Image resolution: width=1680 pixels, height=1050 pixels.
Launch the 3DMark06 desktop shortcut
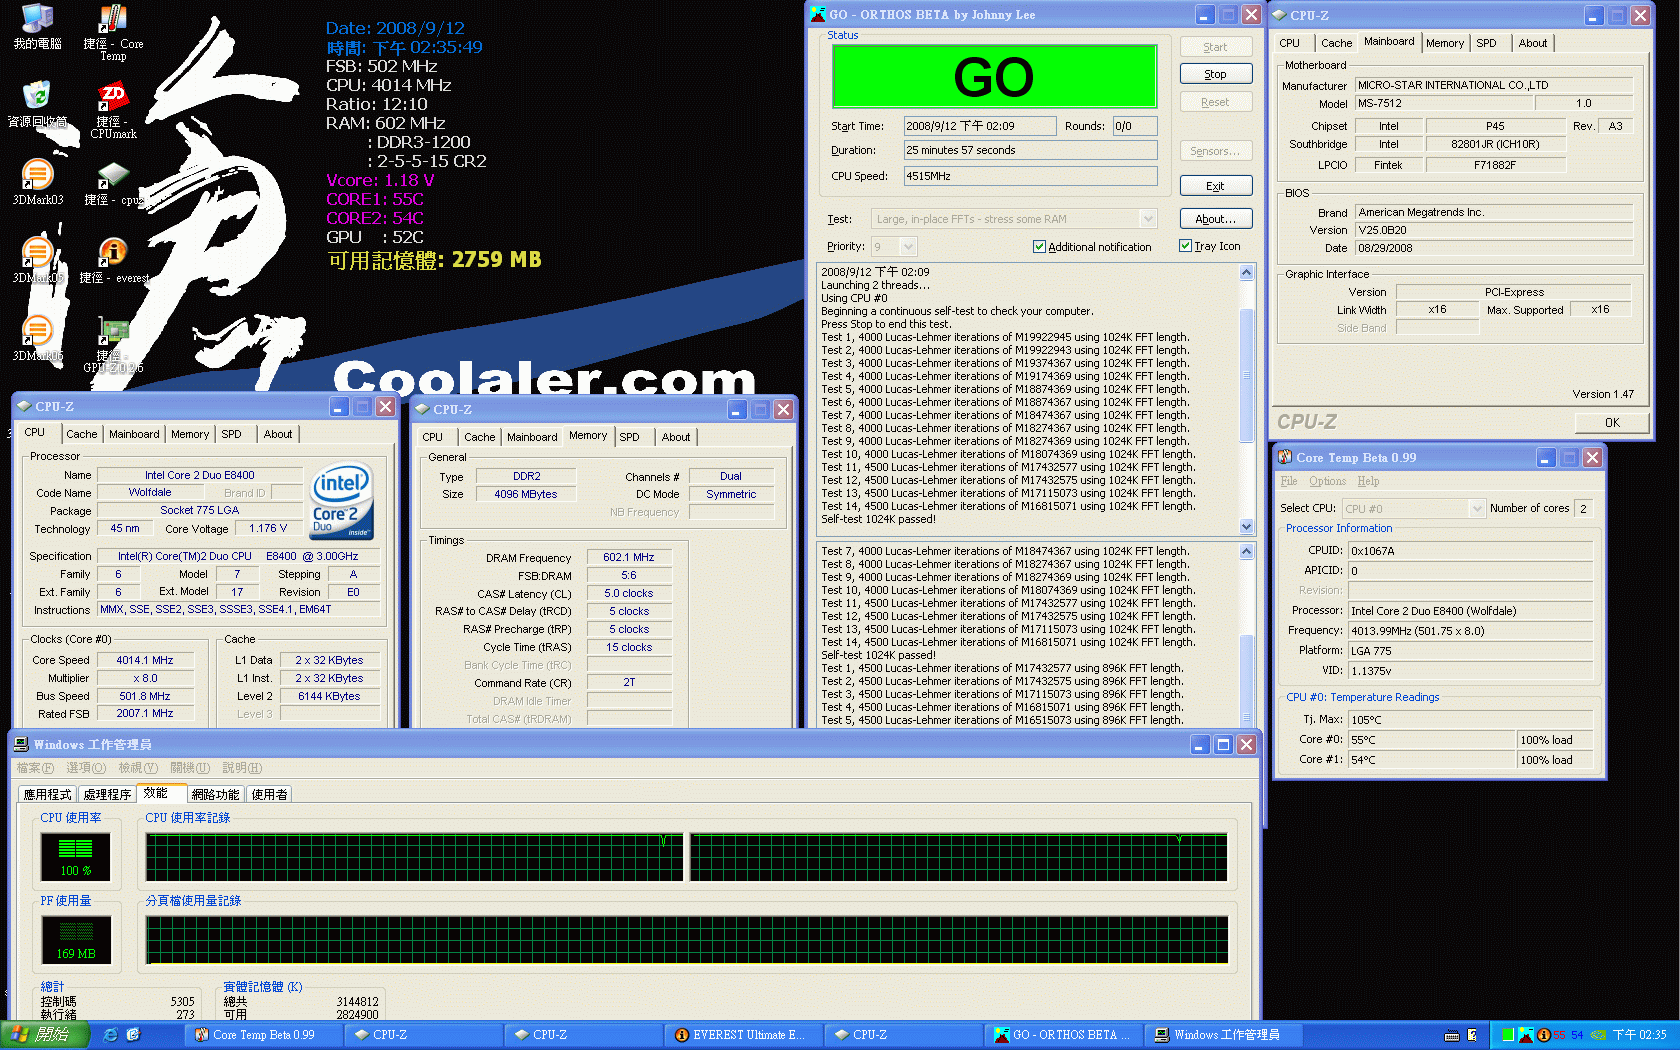37,338
